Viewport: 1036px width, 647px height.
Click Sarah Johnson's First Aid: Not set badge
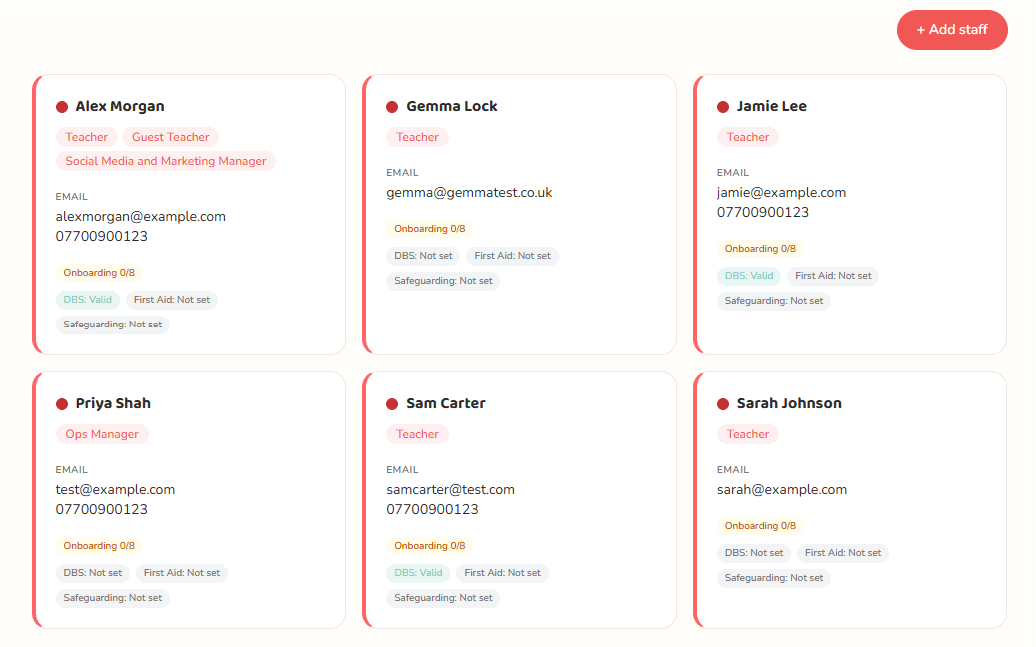(843, 553)
